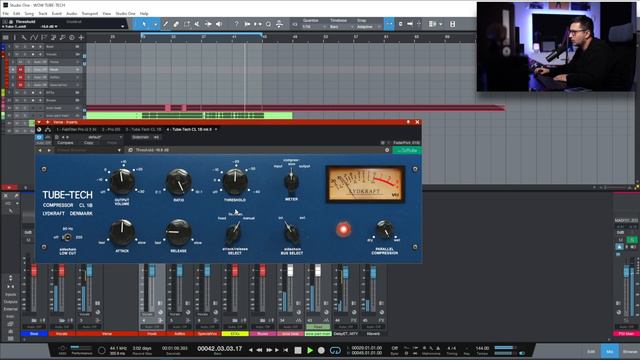Select the Paint pencil tool

(x=165, y=24)
